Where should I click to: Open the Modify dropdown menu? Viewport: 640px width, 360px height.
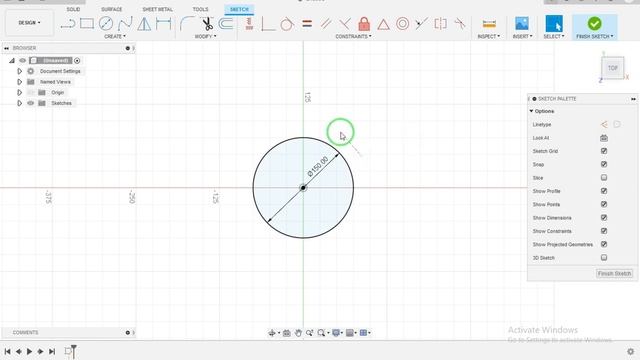[205, 36]
